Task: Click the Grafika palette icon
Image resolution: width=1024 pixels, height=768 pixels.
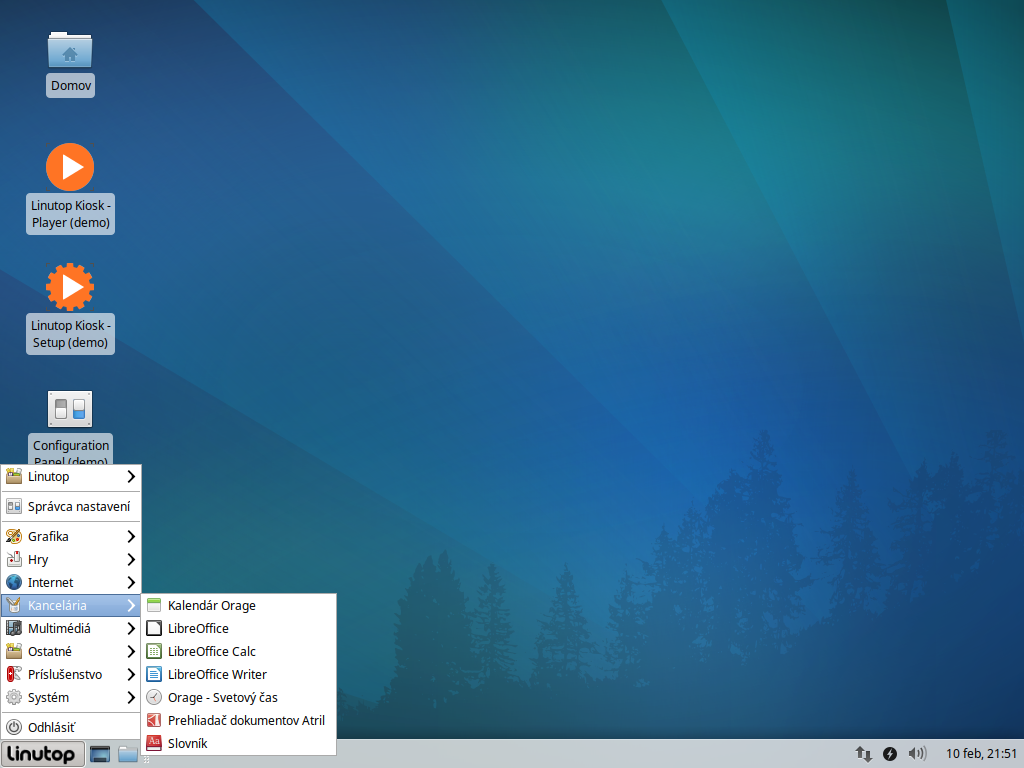Action: pos(14,536)
